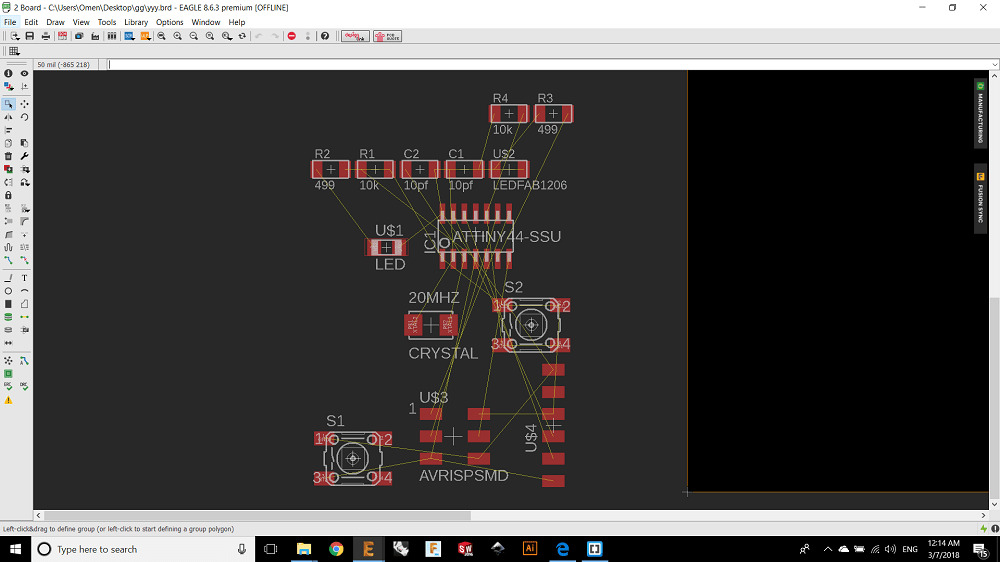This screenshot has height=562, width=1000.
Task: Open the Tools menu
Action: (x=107, y=22)
